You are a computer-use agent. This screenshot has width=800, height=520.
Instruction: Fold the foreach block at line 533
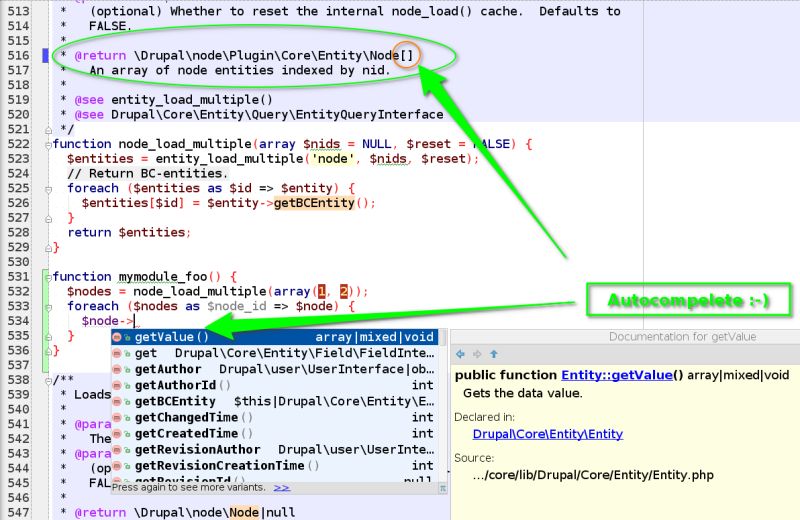pyautogui.click(x=48, y=307)
